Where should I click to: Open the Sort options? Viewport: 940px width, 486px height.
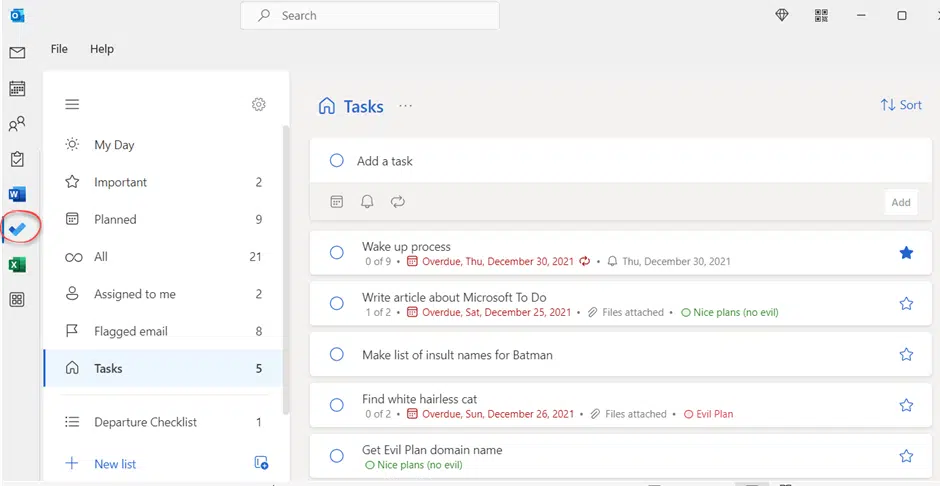[901, 105]
